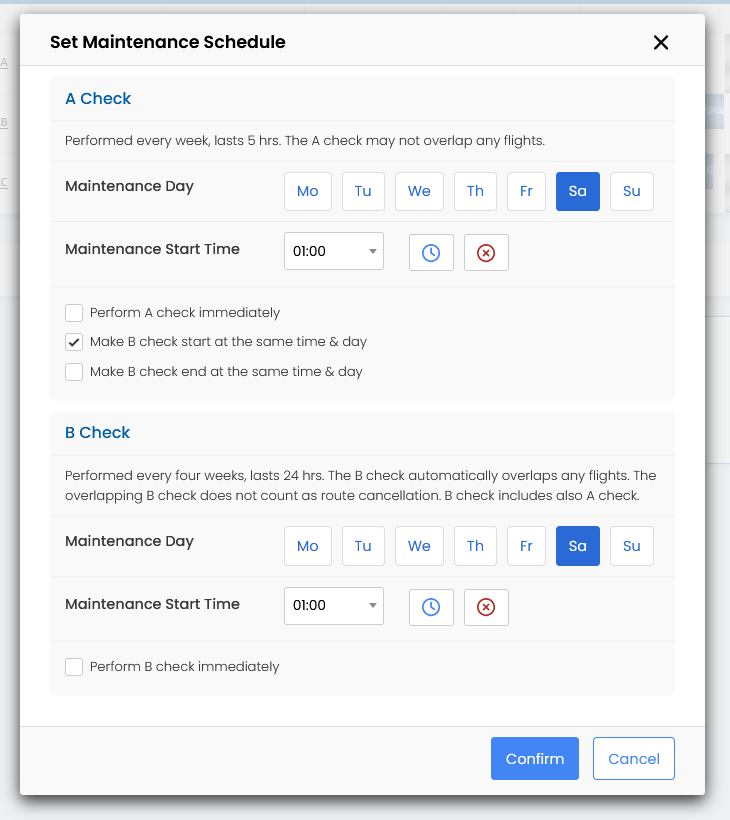This screenshot has width=730, height=820.
Task: Enable Perform A check immediately
Action: pyautogui.click(x=74, y=313)
